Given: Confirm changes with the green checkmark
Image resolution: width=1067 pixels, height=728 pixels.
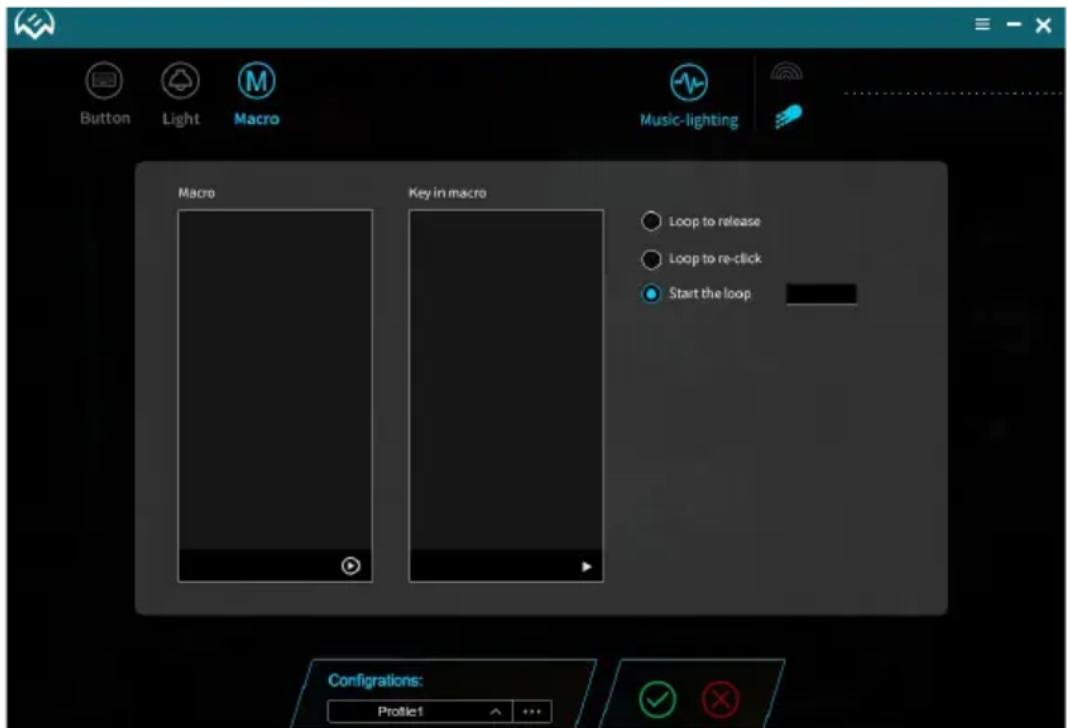Looking at the screenshot, I should (x=657, y=699).
